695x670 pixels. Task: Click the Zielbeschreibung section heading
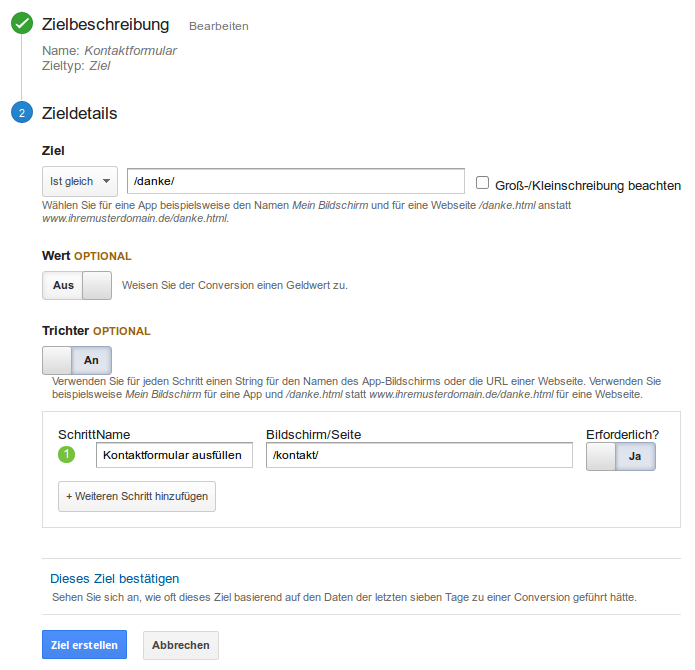pos(105,25)
